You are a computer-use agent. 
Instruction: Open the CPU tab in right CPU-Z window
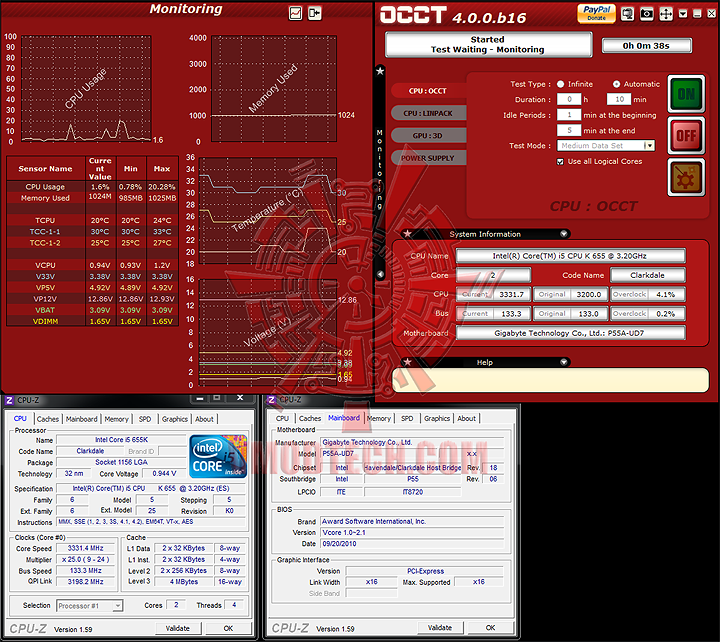point(282,418)
